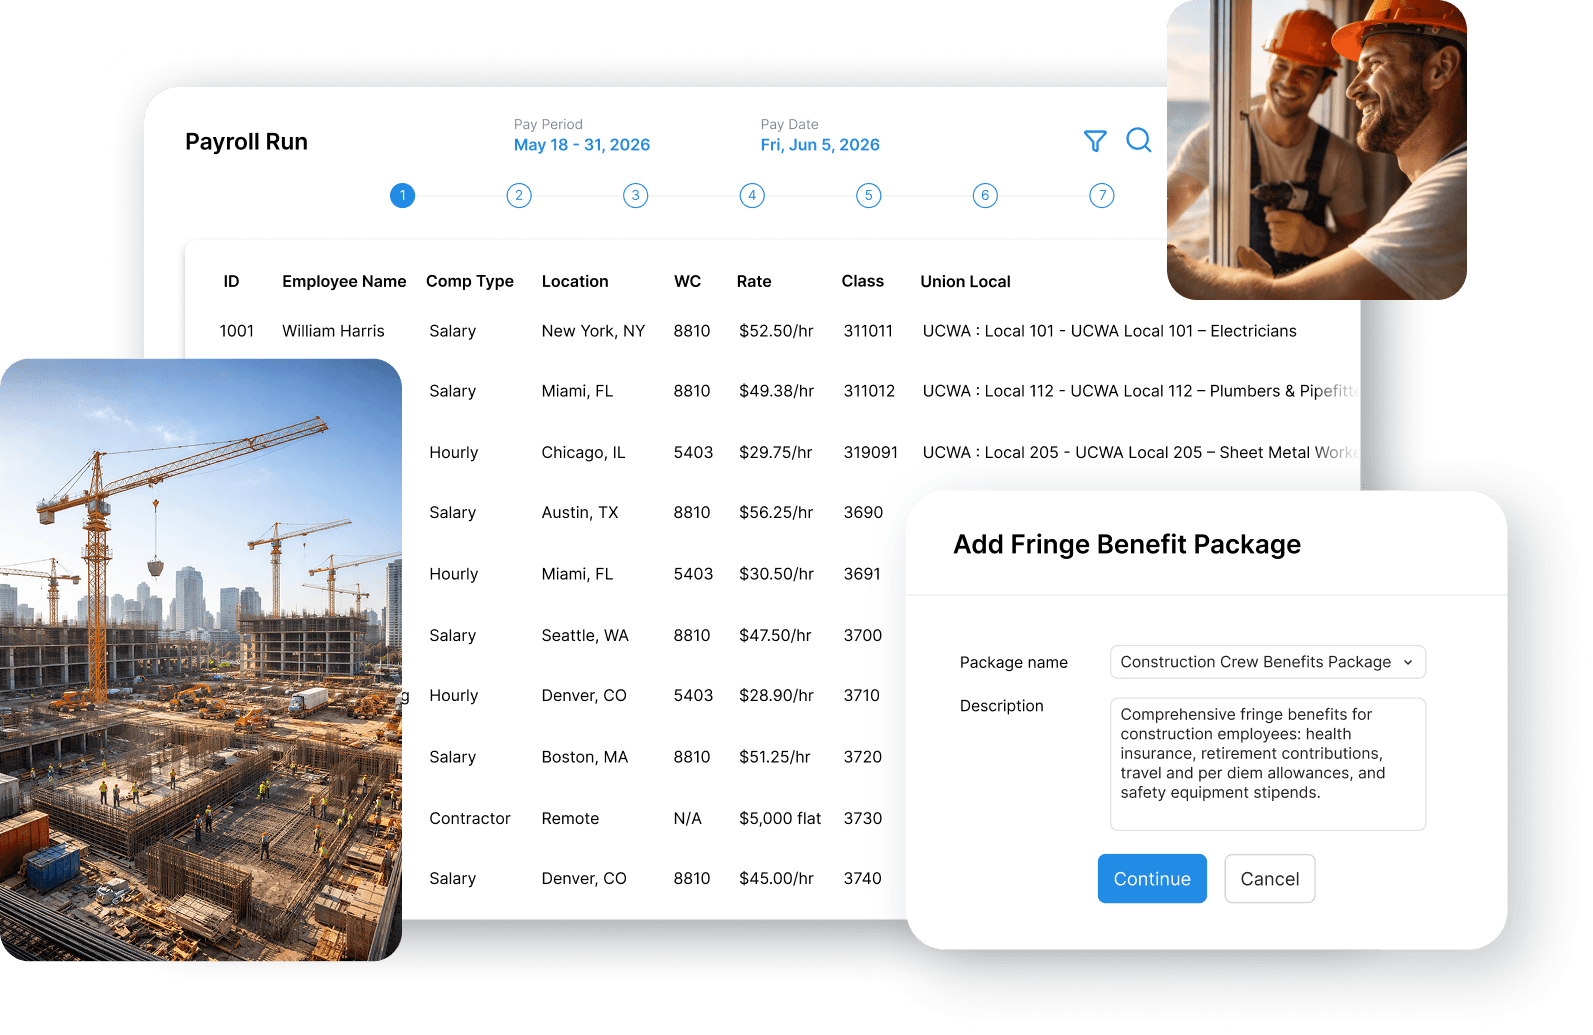
Task: Click class 3690 cell
Action: click(863, 513)
